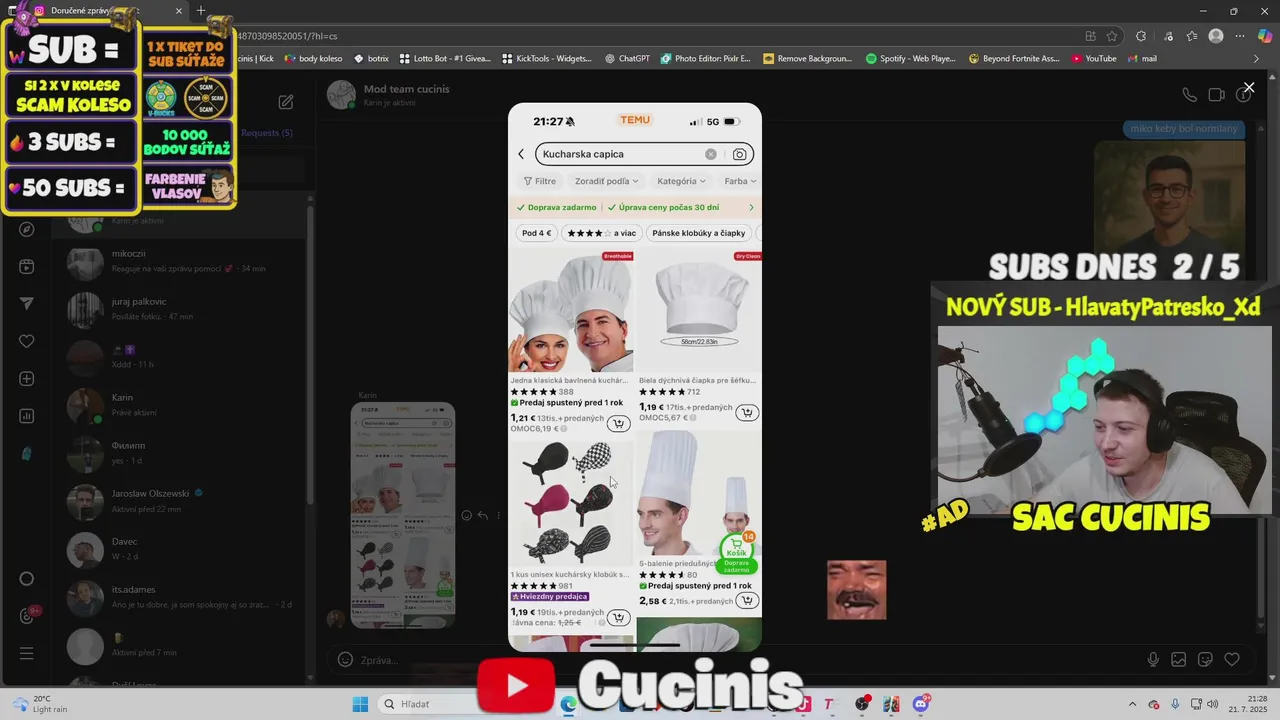
Task: Click the new message compose icon
Action: (286, 102)
